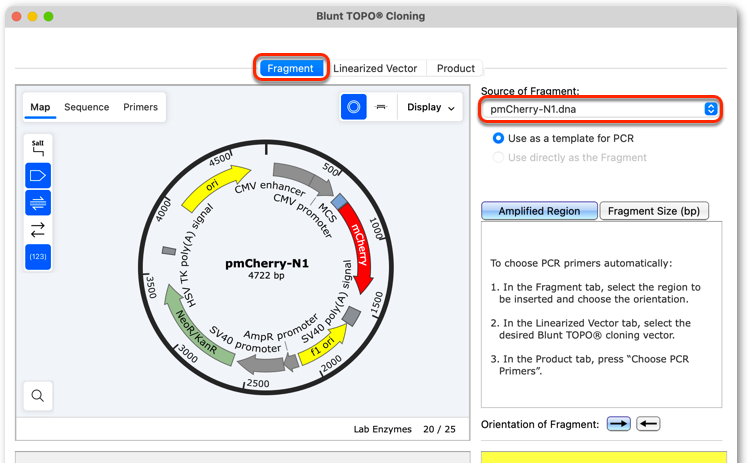The height and width of the screenshot is (463, 748).
Task: Click the SV40 promoter label
Action: (245, 340)
